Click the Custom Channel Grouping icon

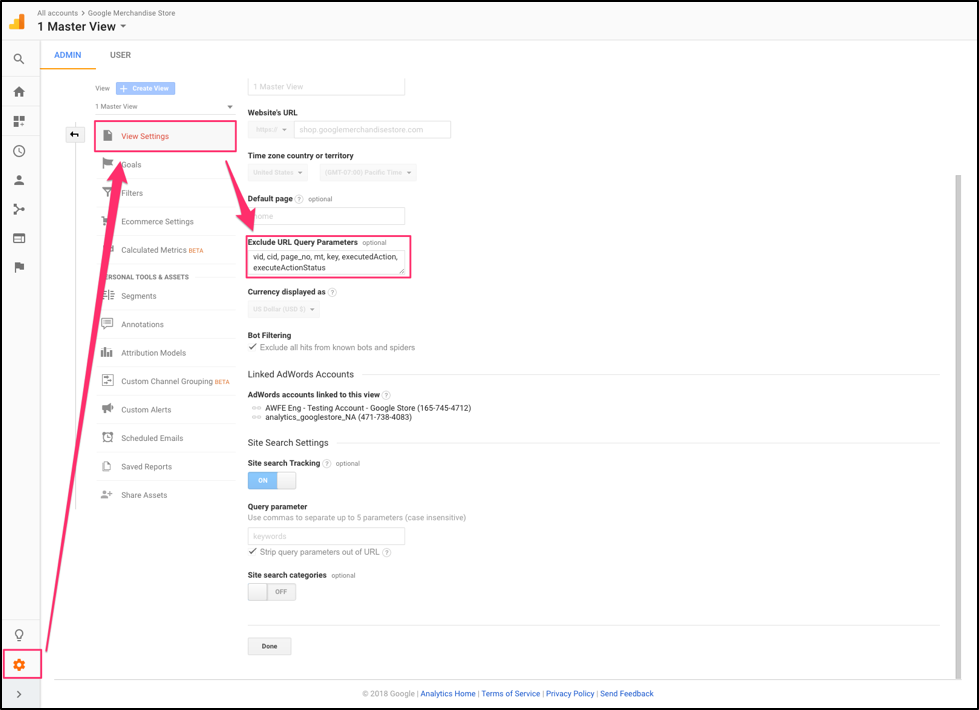[107, 380]
